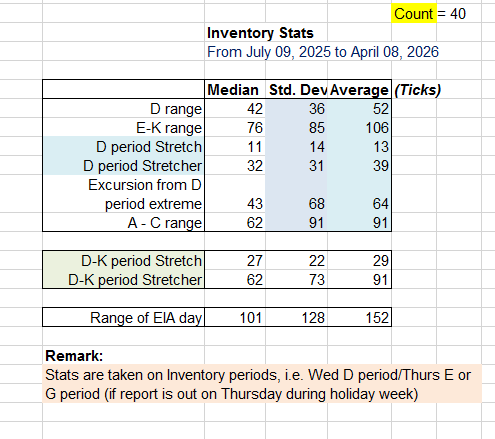This screenshot has height=439, width=495.
Task: Select D-K period Stretch label cell
Action: (123, 260)
